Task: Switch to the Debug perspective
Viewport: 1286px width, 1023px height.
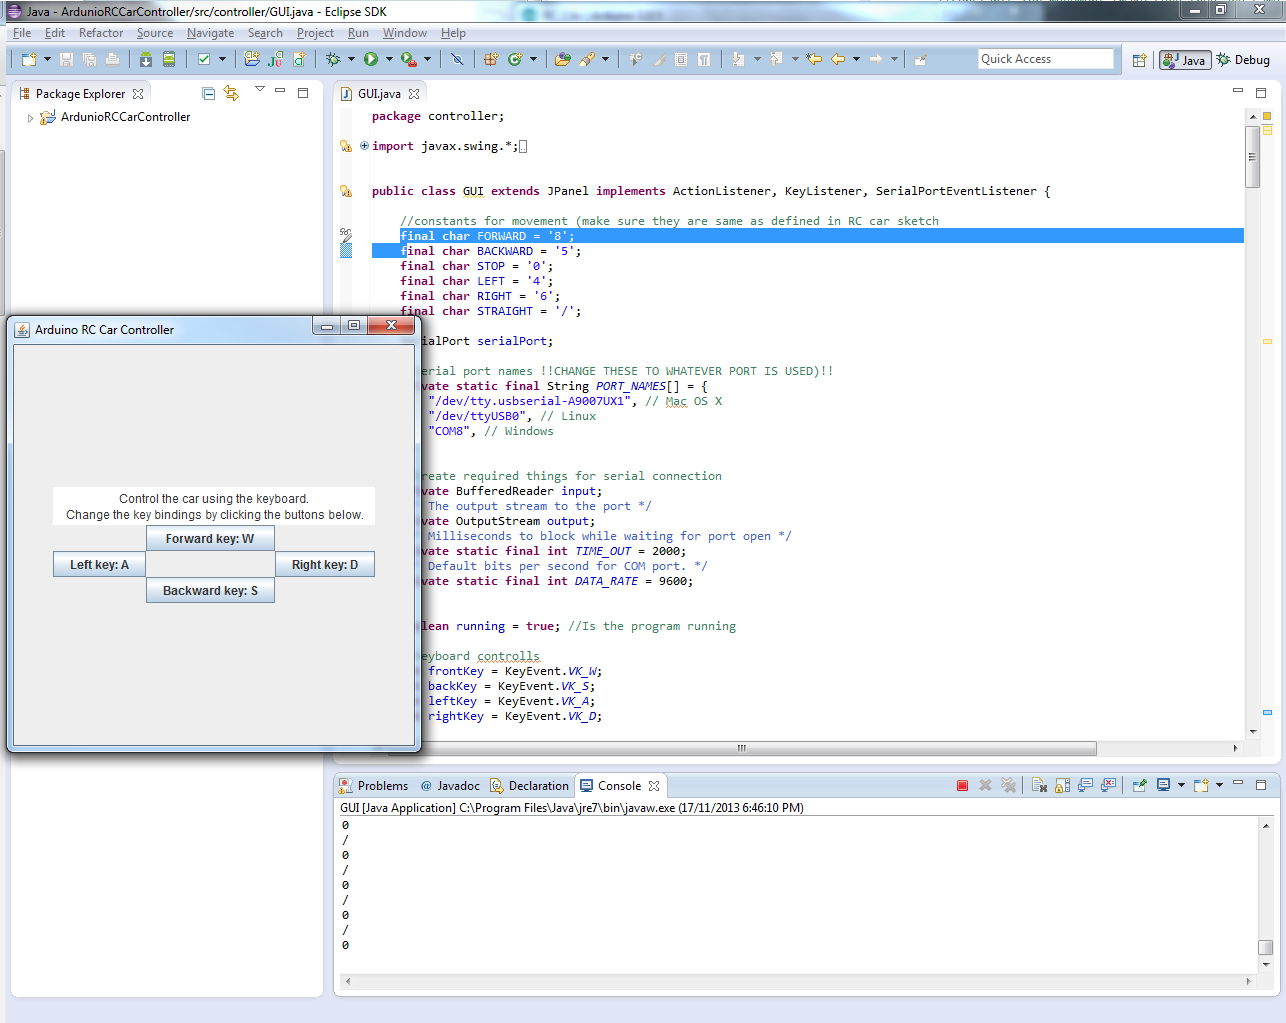Action: pyautogui.click(x=1243, y=60)
